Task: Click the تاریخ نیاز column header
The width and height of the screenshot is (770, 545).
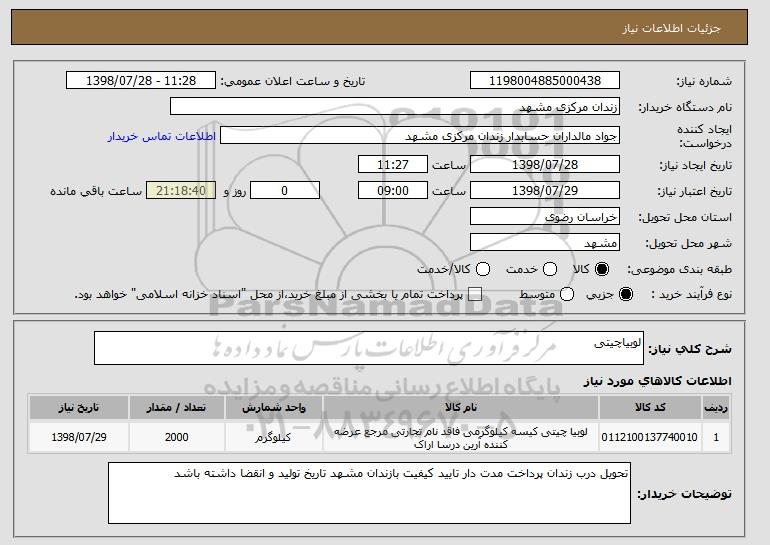Action: [x=79, y=408]
